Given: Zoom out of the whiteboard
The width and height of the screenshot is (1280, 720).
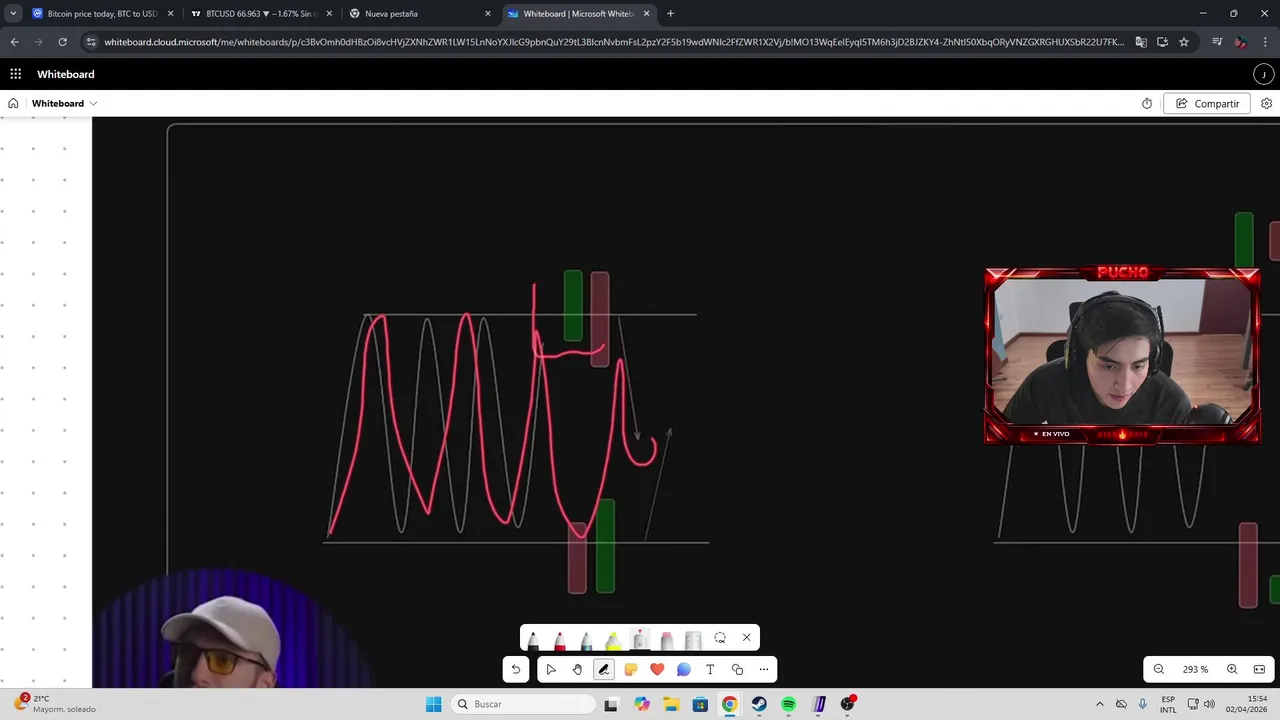Looking at the screenshot, I should (x=1159, y=669).
